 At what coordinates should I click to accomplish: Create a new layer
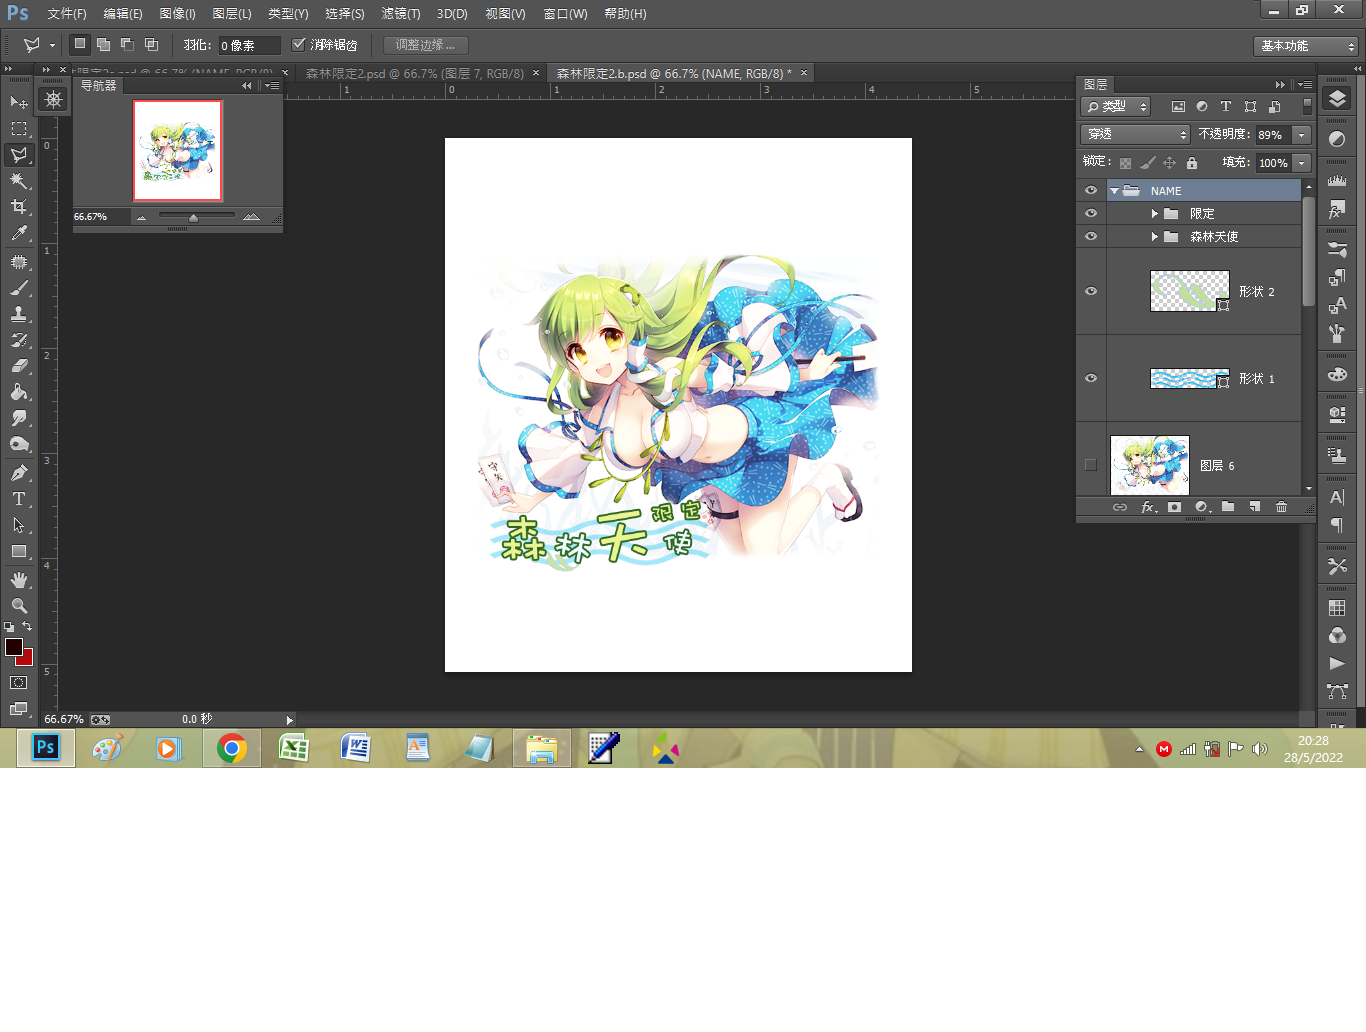click(1254, 507)
